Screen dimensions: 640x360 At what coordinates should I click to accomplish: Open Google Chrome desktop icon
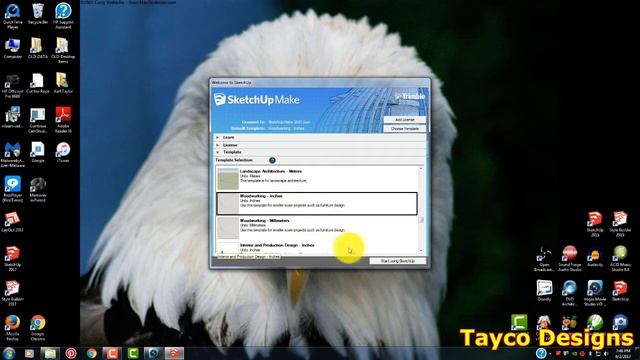[x=38, y=328]
